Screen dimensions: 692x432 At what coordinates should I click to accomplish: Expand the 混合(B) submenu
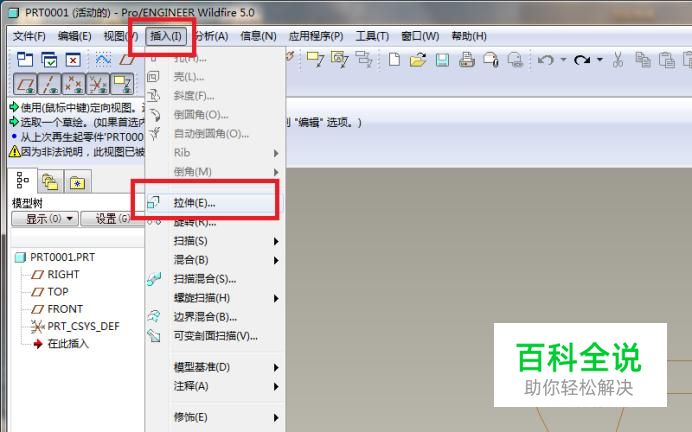pyautogui.click(x=215, y=260)
